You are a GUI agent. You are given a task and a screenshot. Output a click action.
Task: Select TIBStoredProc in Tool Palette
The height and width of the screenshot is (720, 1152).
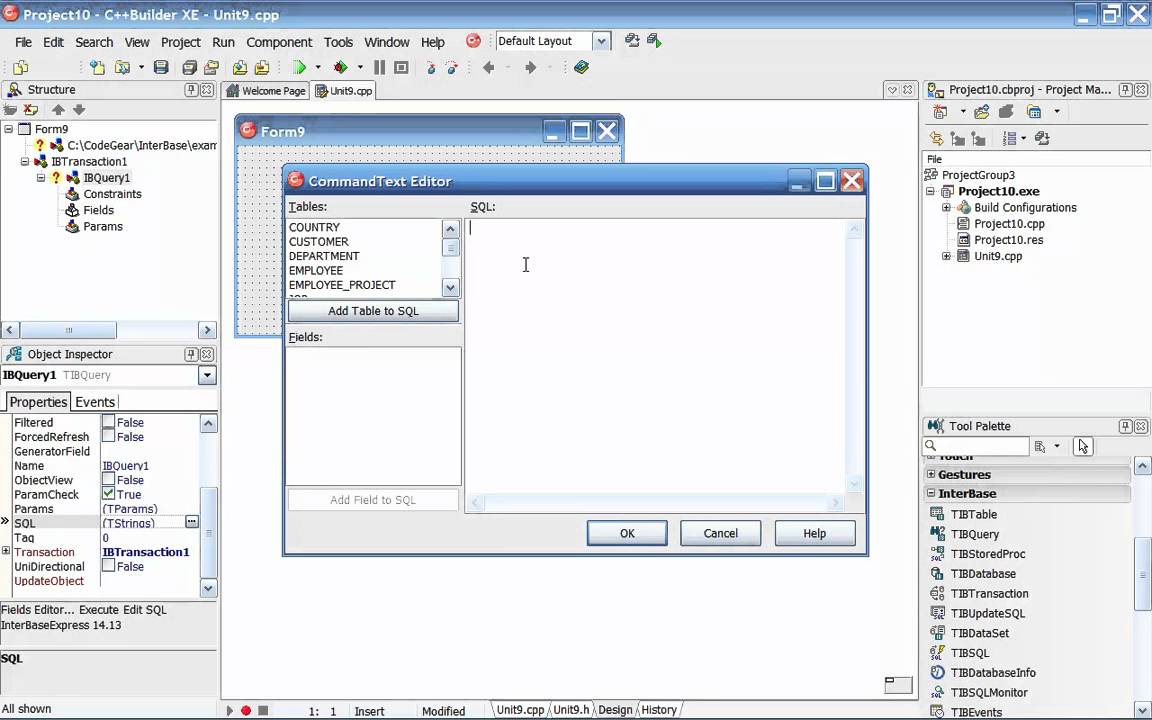[x=987, y=554]
